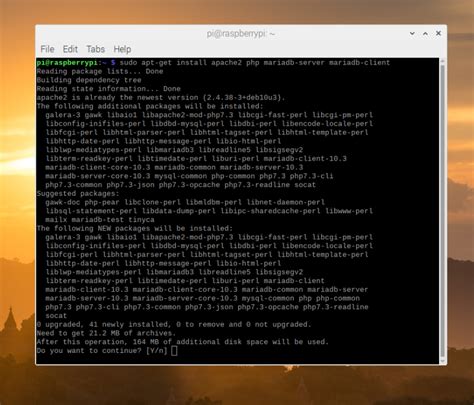Open the Edit menu
This screenshot has width=474, height=405.
coord(70,49)
